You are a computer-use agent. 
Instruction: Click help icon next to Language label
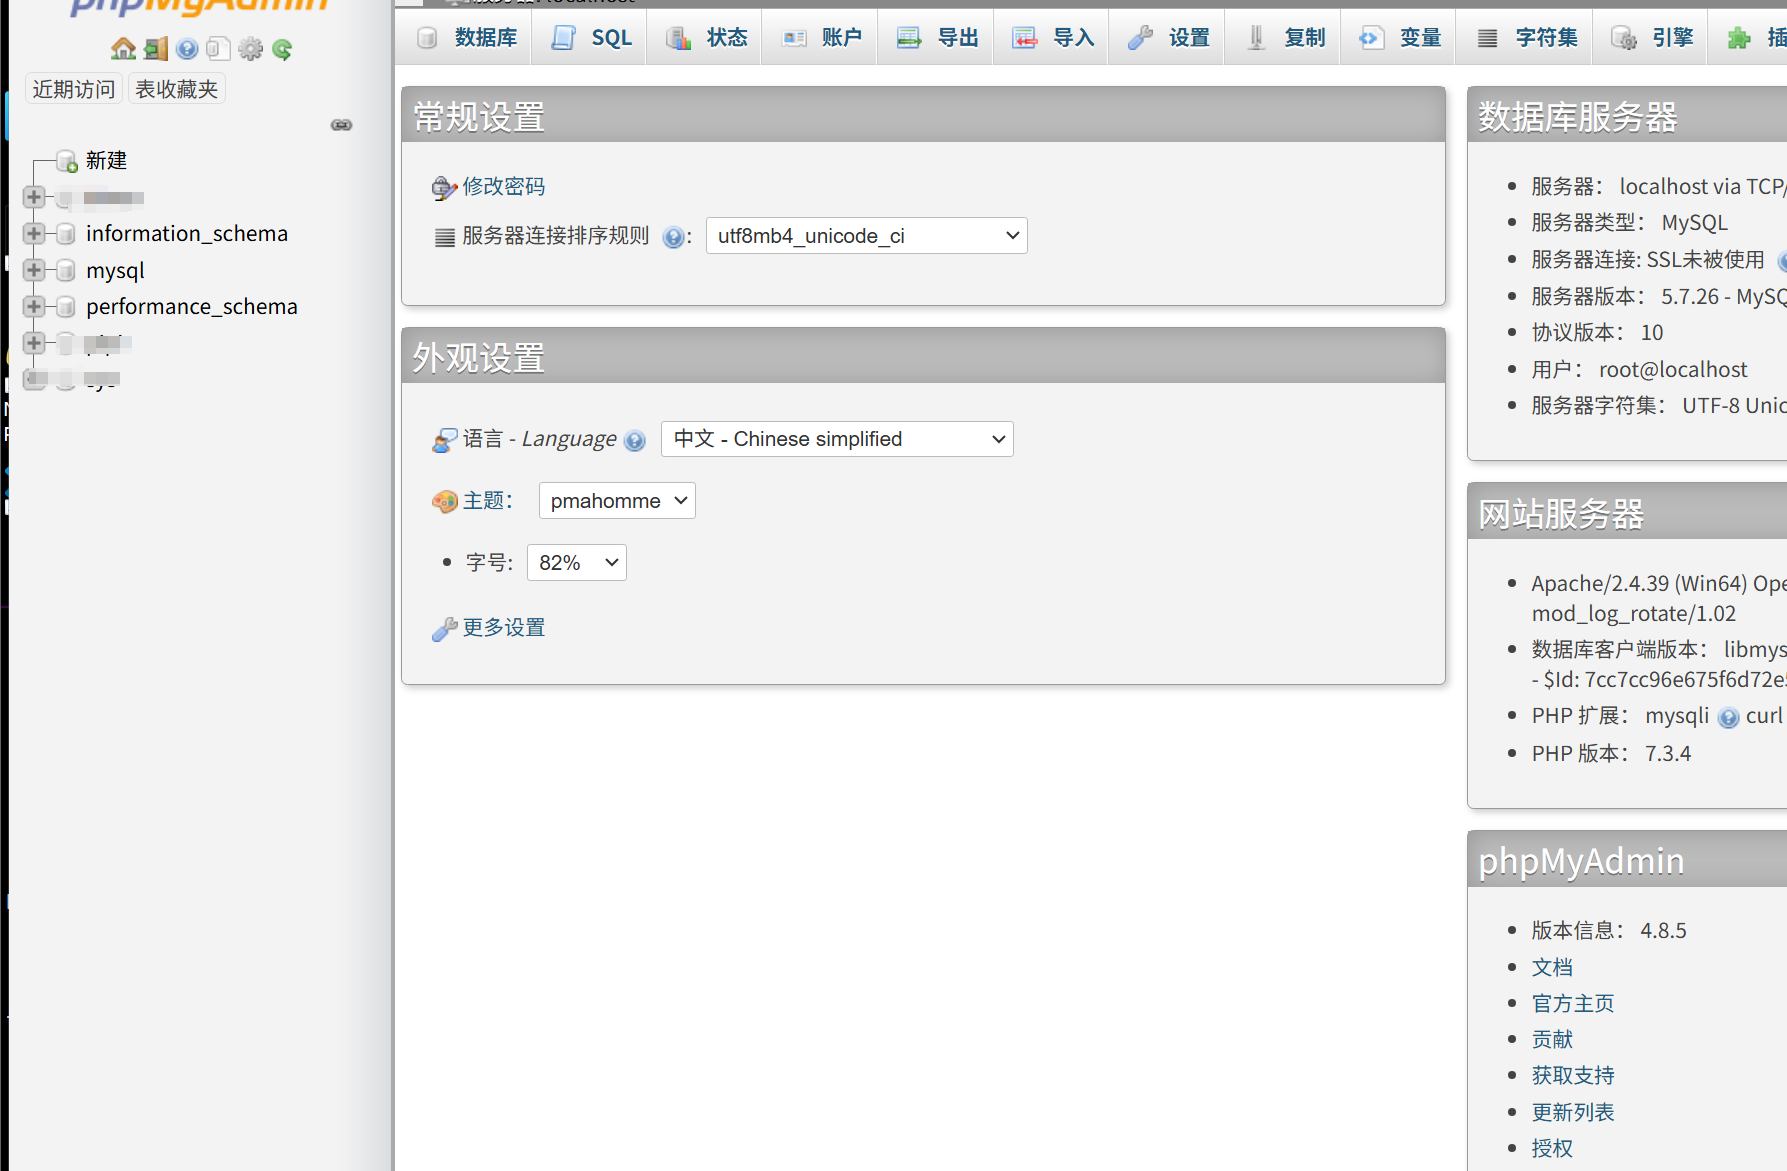tap(635, 440)
